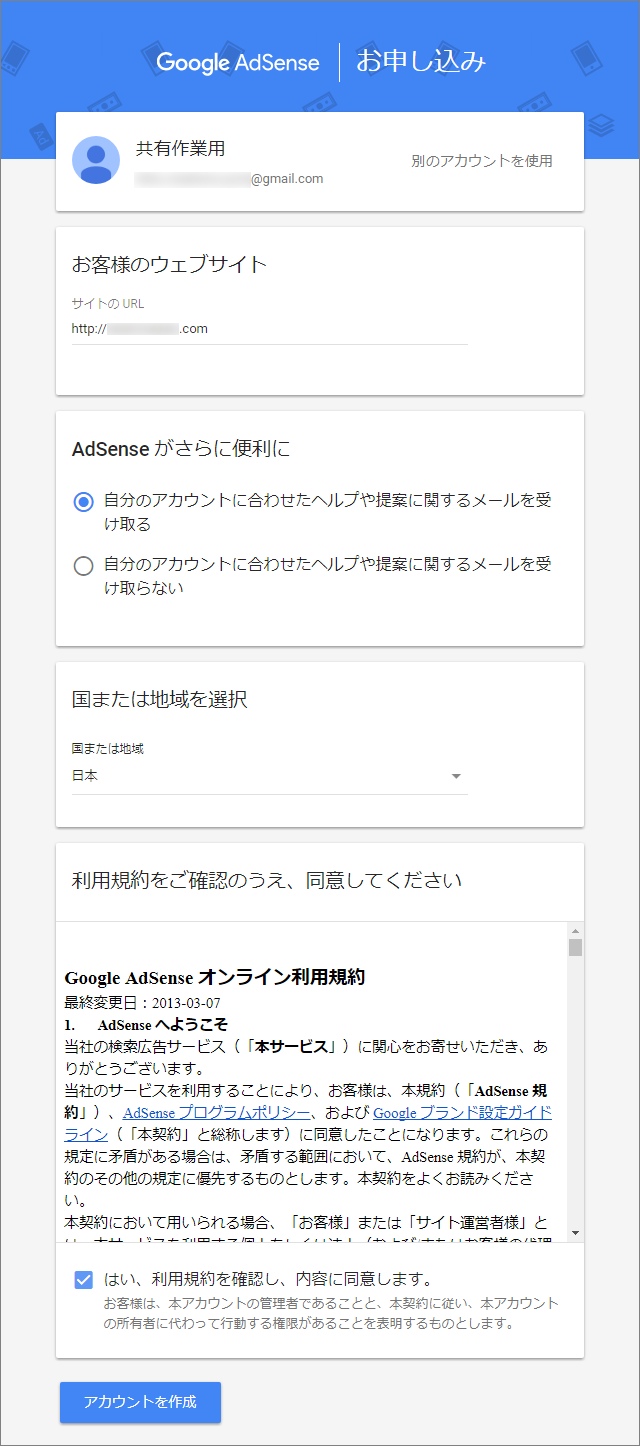Click scrollbar up arrow in terms box

click(x=575, y=930)
